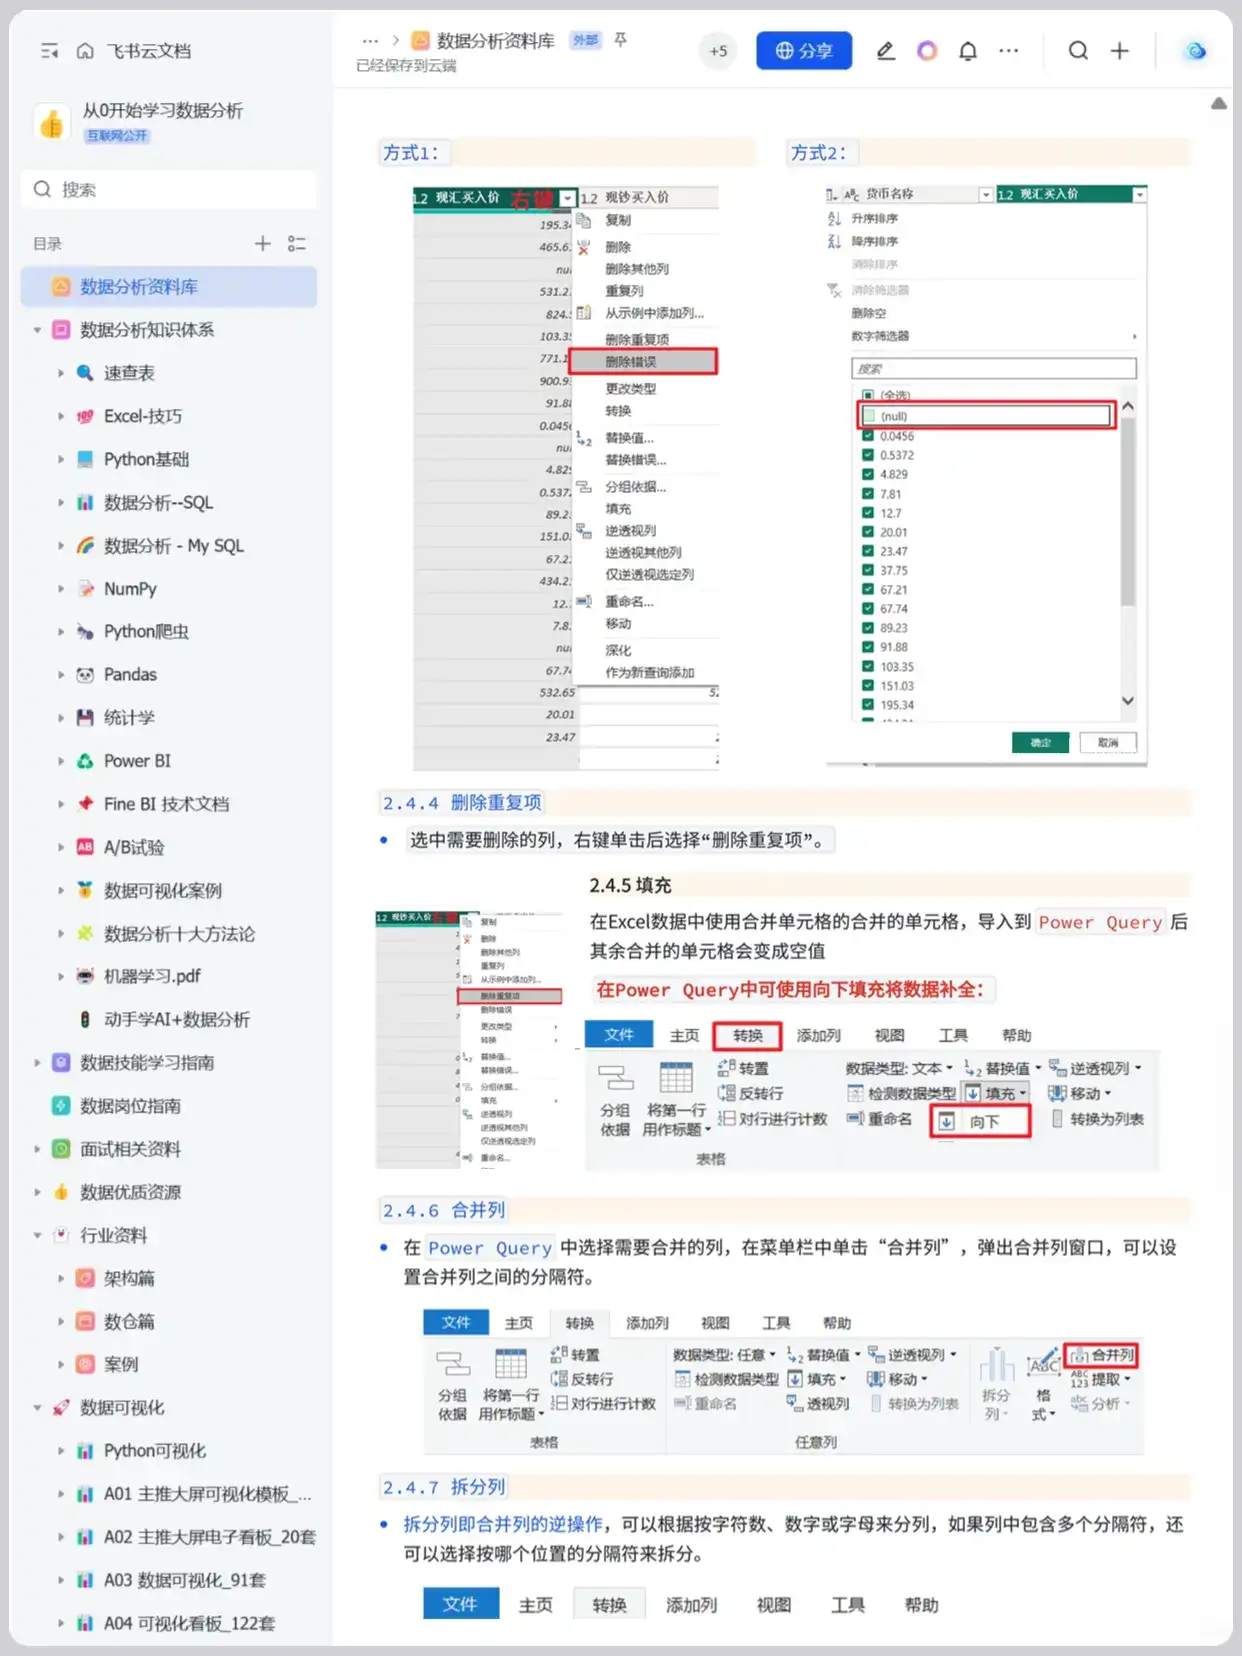
Task: Add a new page in 目录 with plus
Action: coord(262,243)
